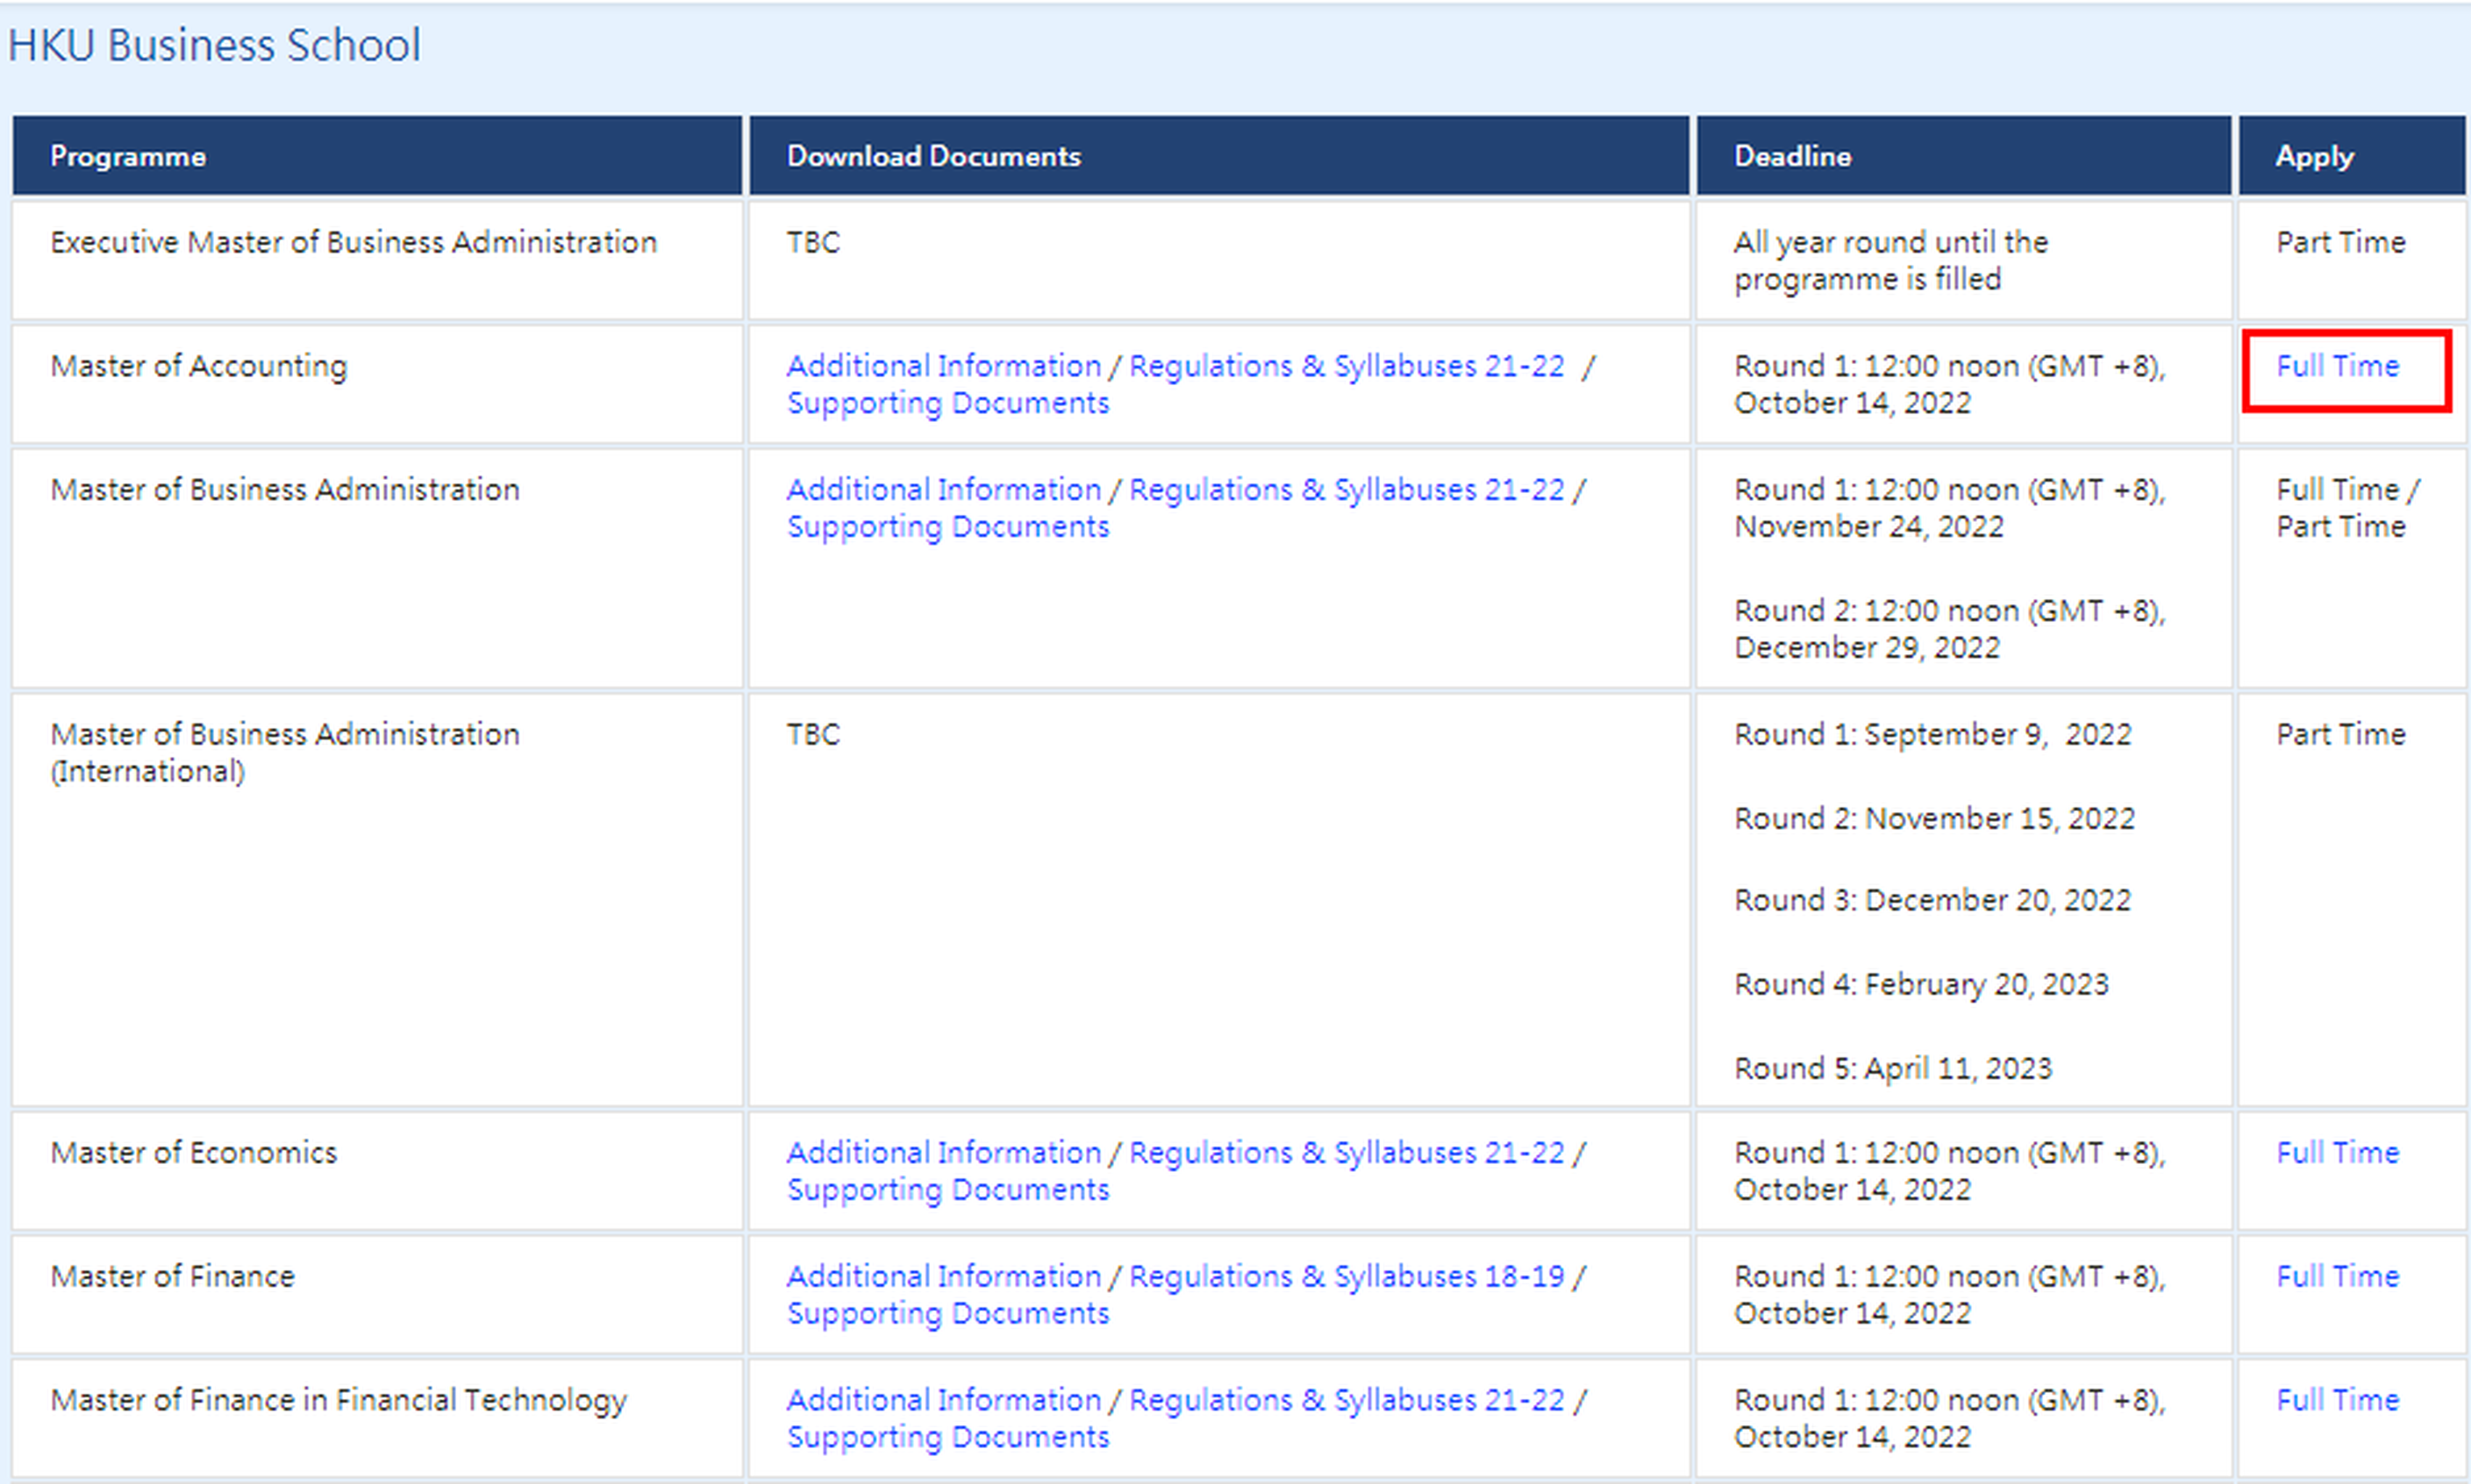Open Regulations & Syllabuses 18-19 link
Image resolution: width=2471 pixels, height=1484 pixels.
coord(1346,1277)
